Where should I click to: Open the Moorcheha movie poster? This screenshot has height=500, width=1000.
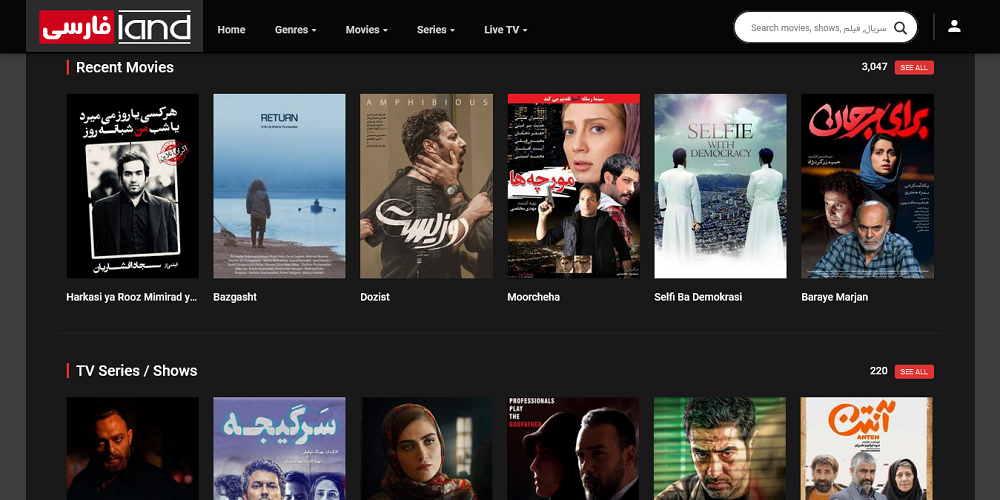[573, 186]
